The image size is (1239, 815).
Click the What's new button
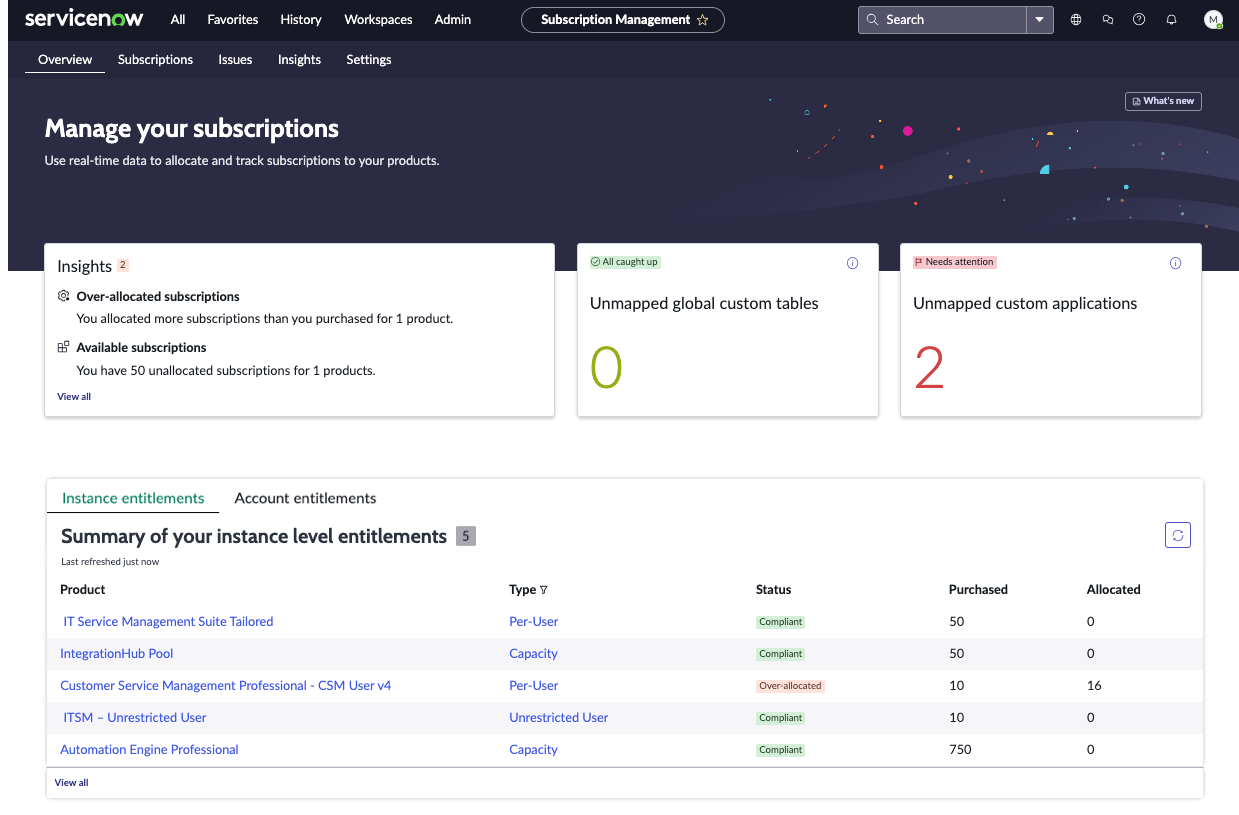pyautogui.click(x=1163, y=101)
